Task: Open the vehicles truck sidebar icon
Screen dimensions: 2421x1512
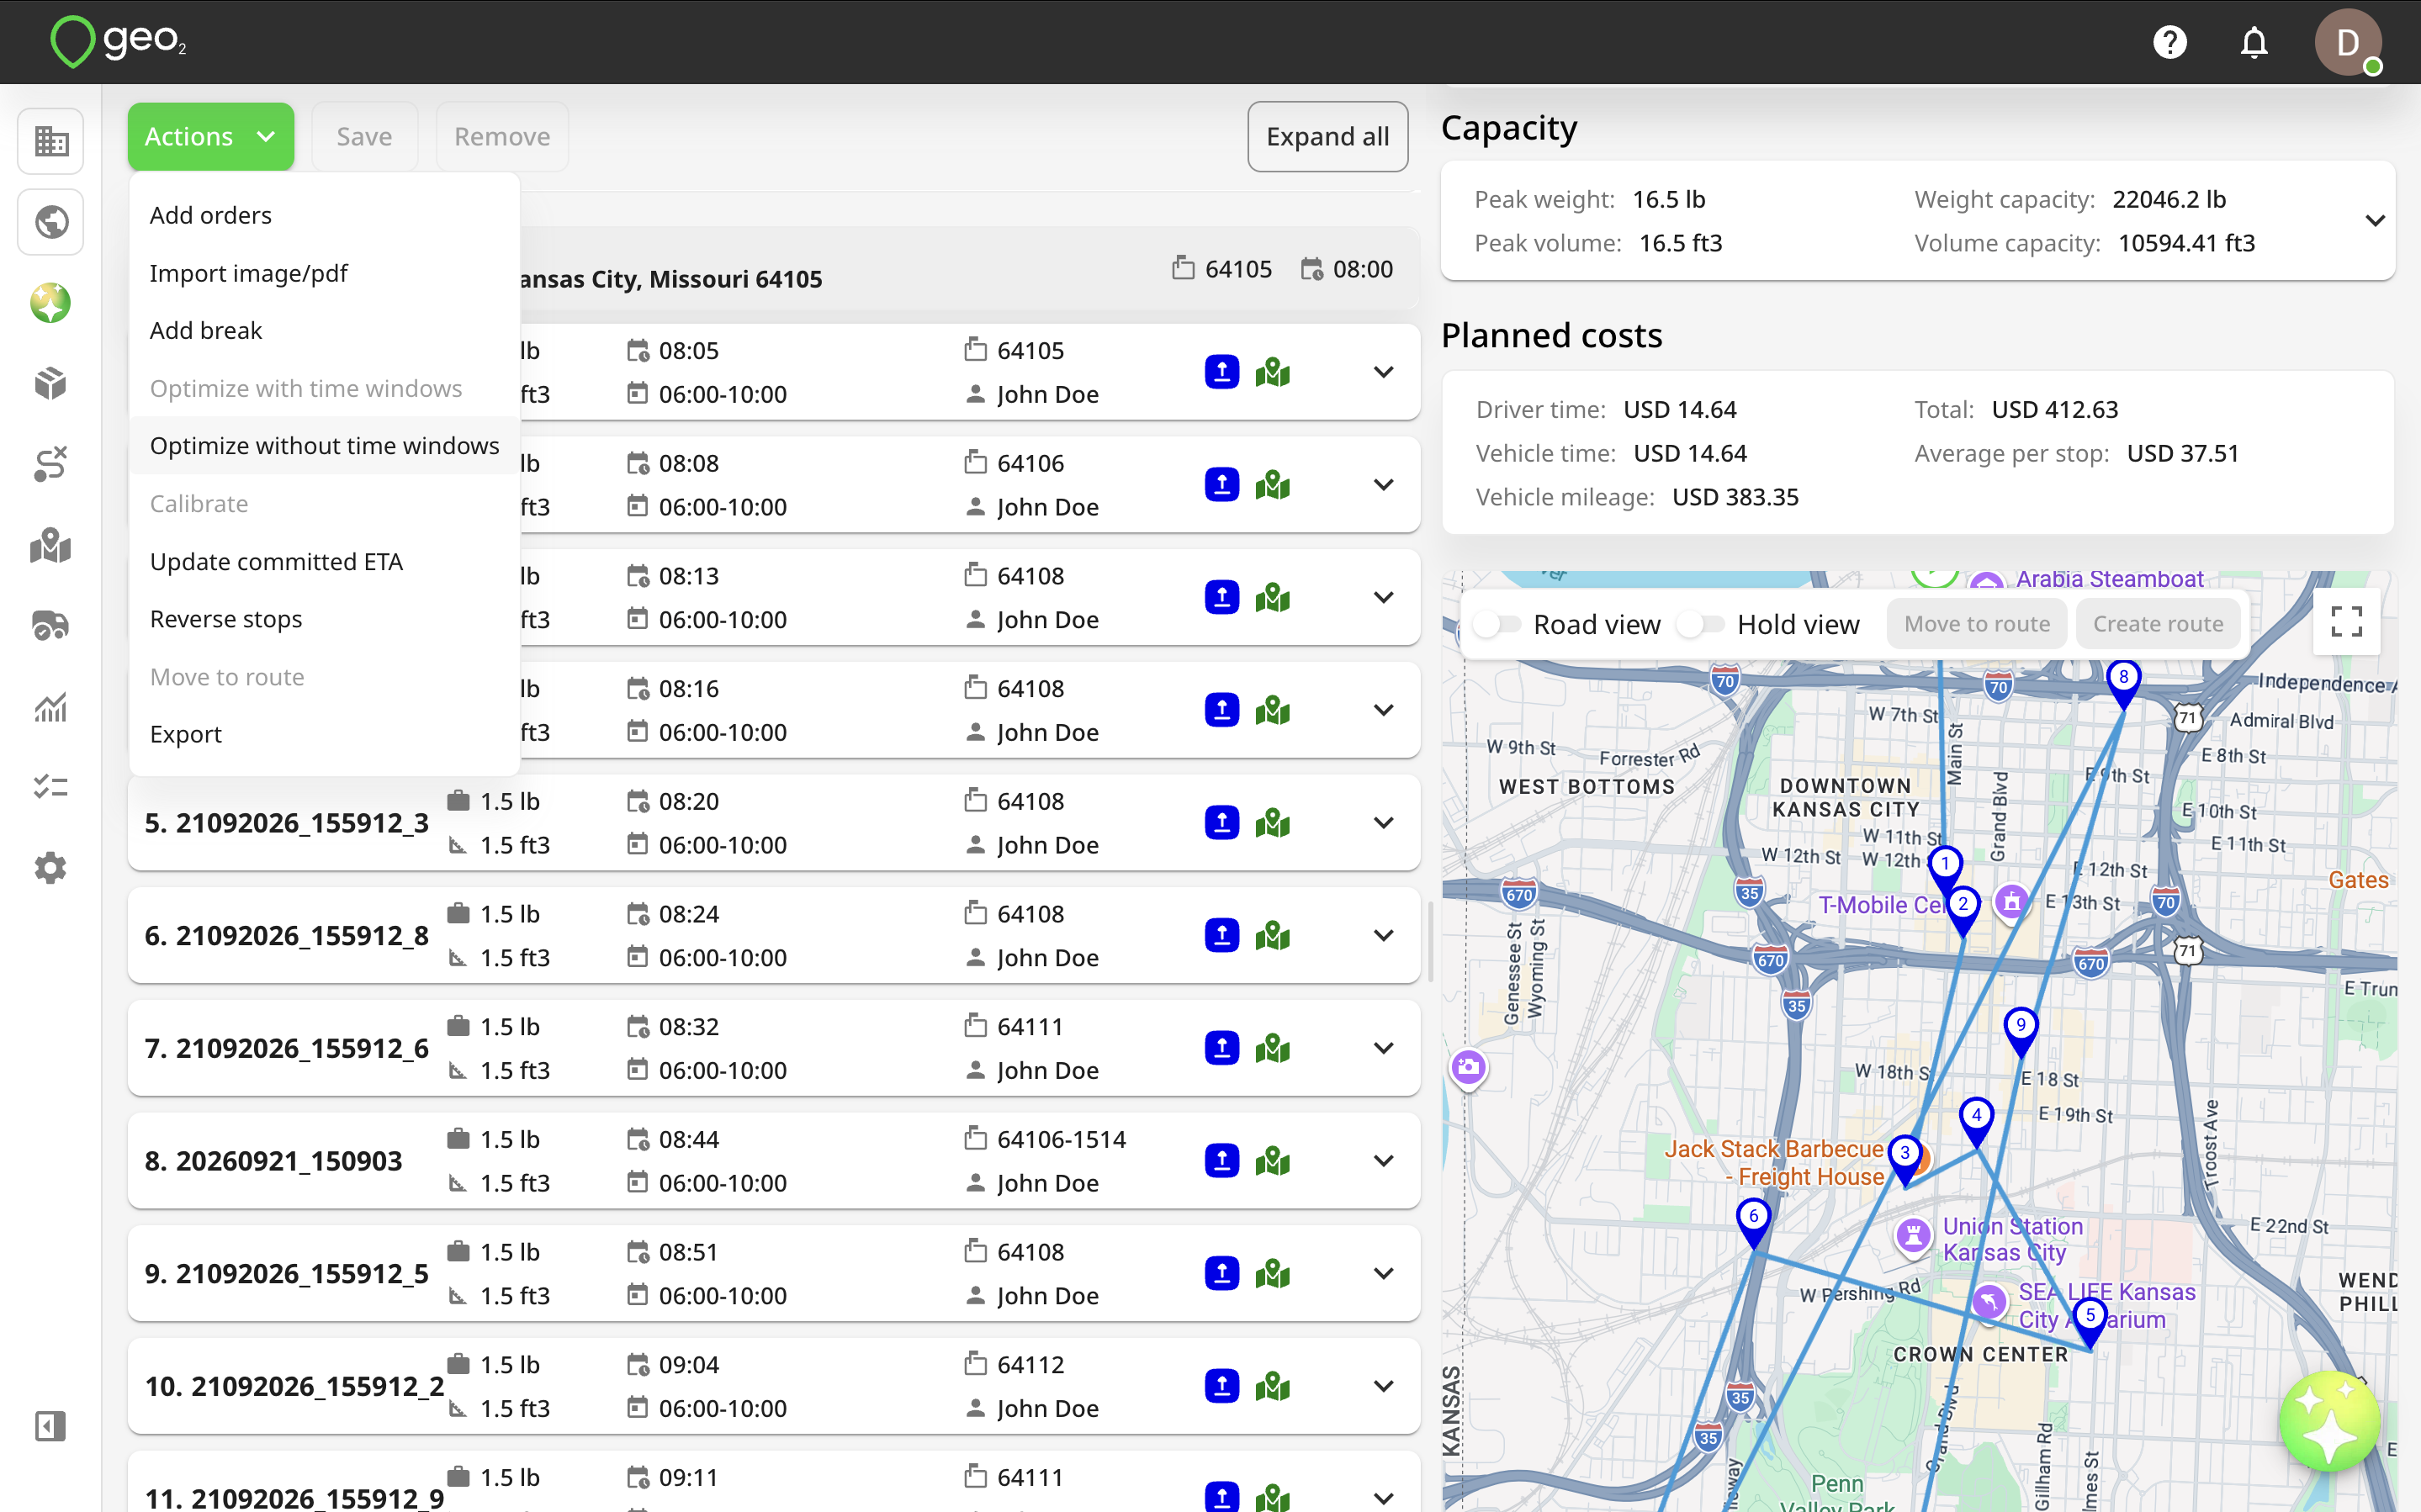Action: coord(50,626)
